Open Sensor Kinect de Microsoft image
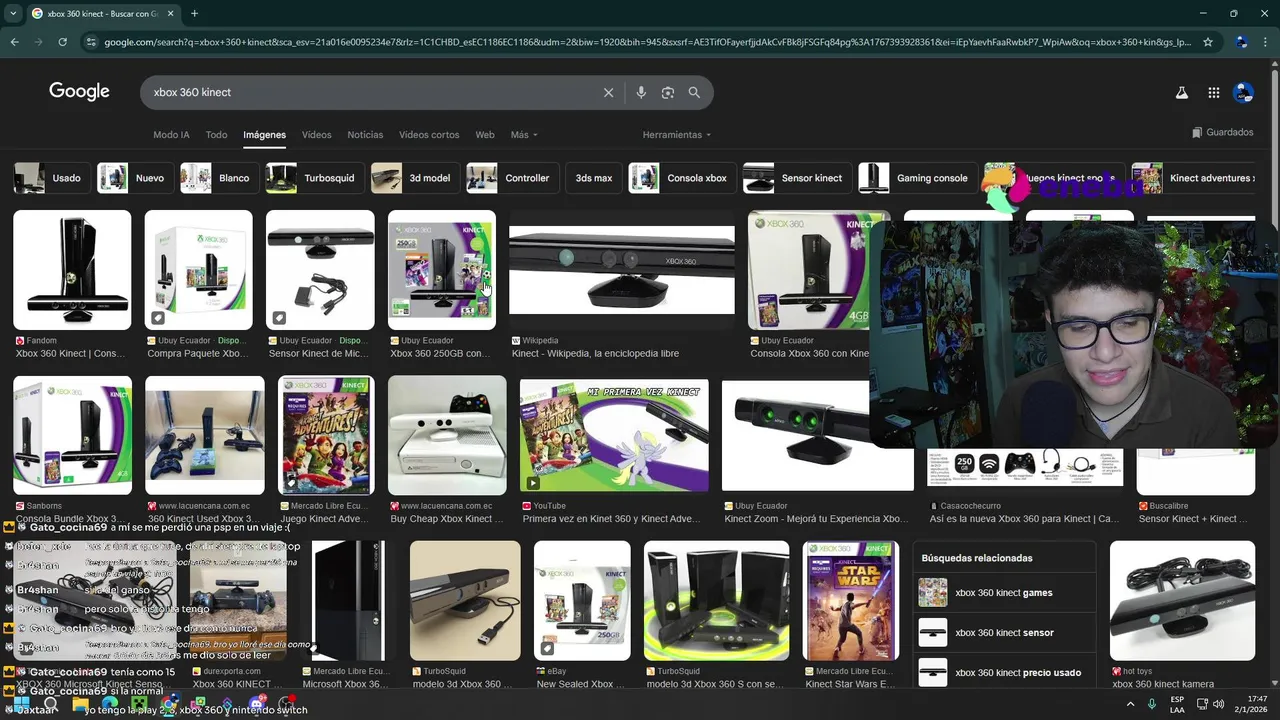Screen dimensions: 1280x720 pyautogui.click(x=320, y=270)
